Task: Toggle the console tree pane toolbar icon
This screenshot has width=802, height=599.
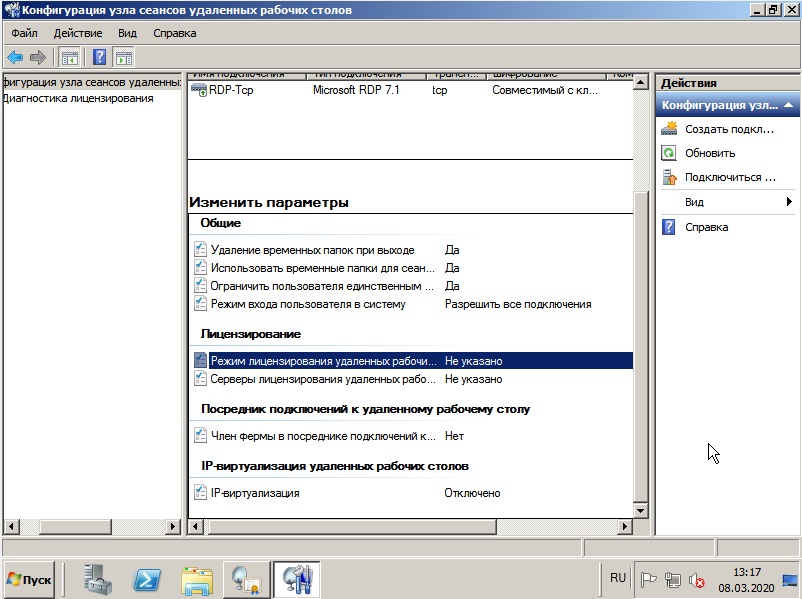Action: [x=69, y=57]
